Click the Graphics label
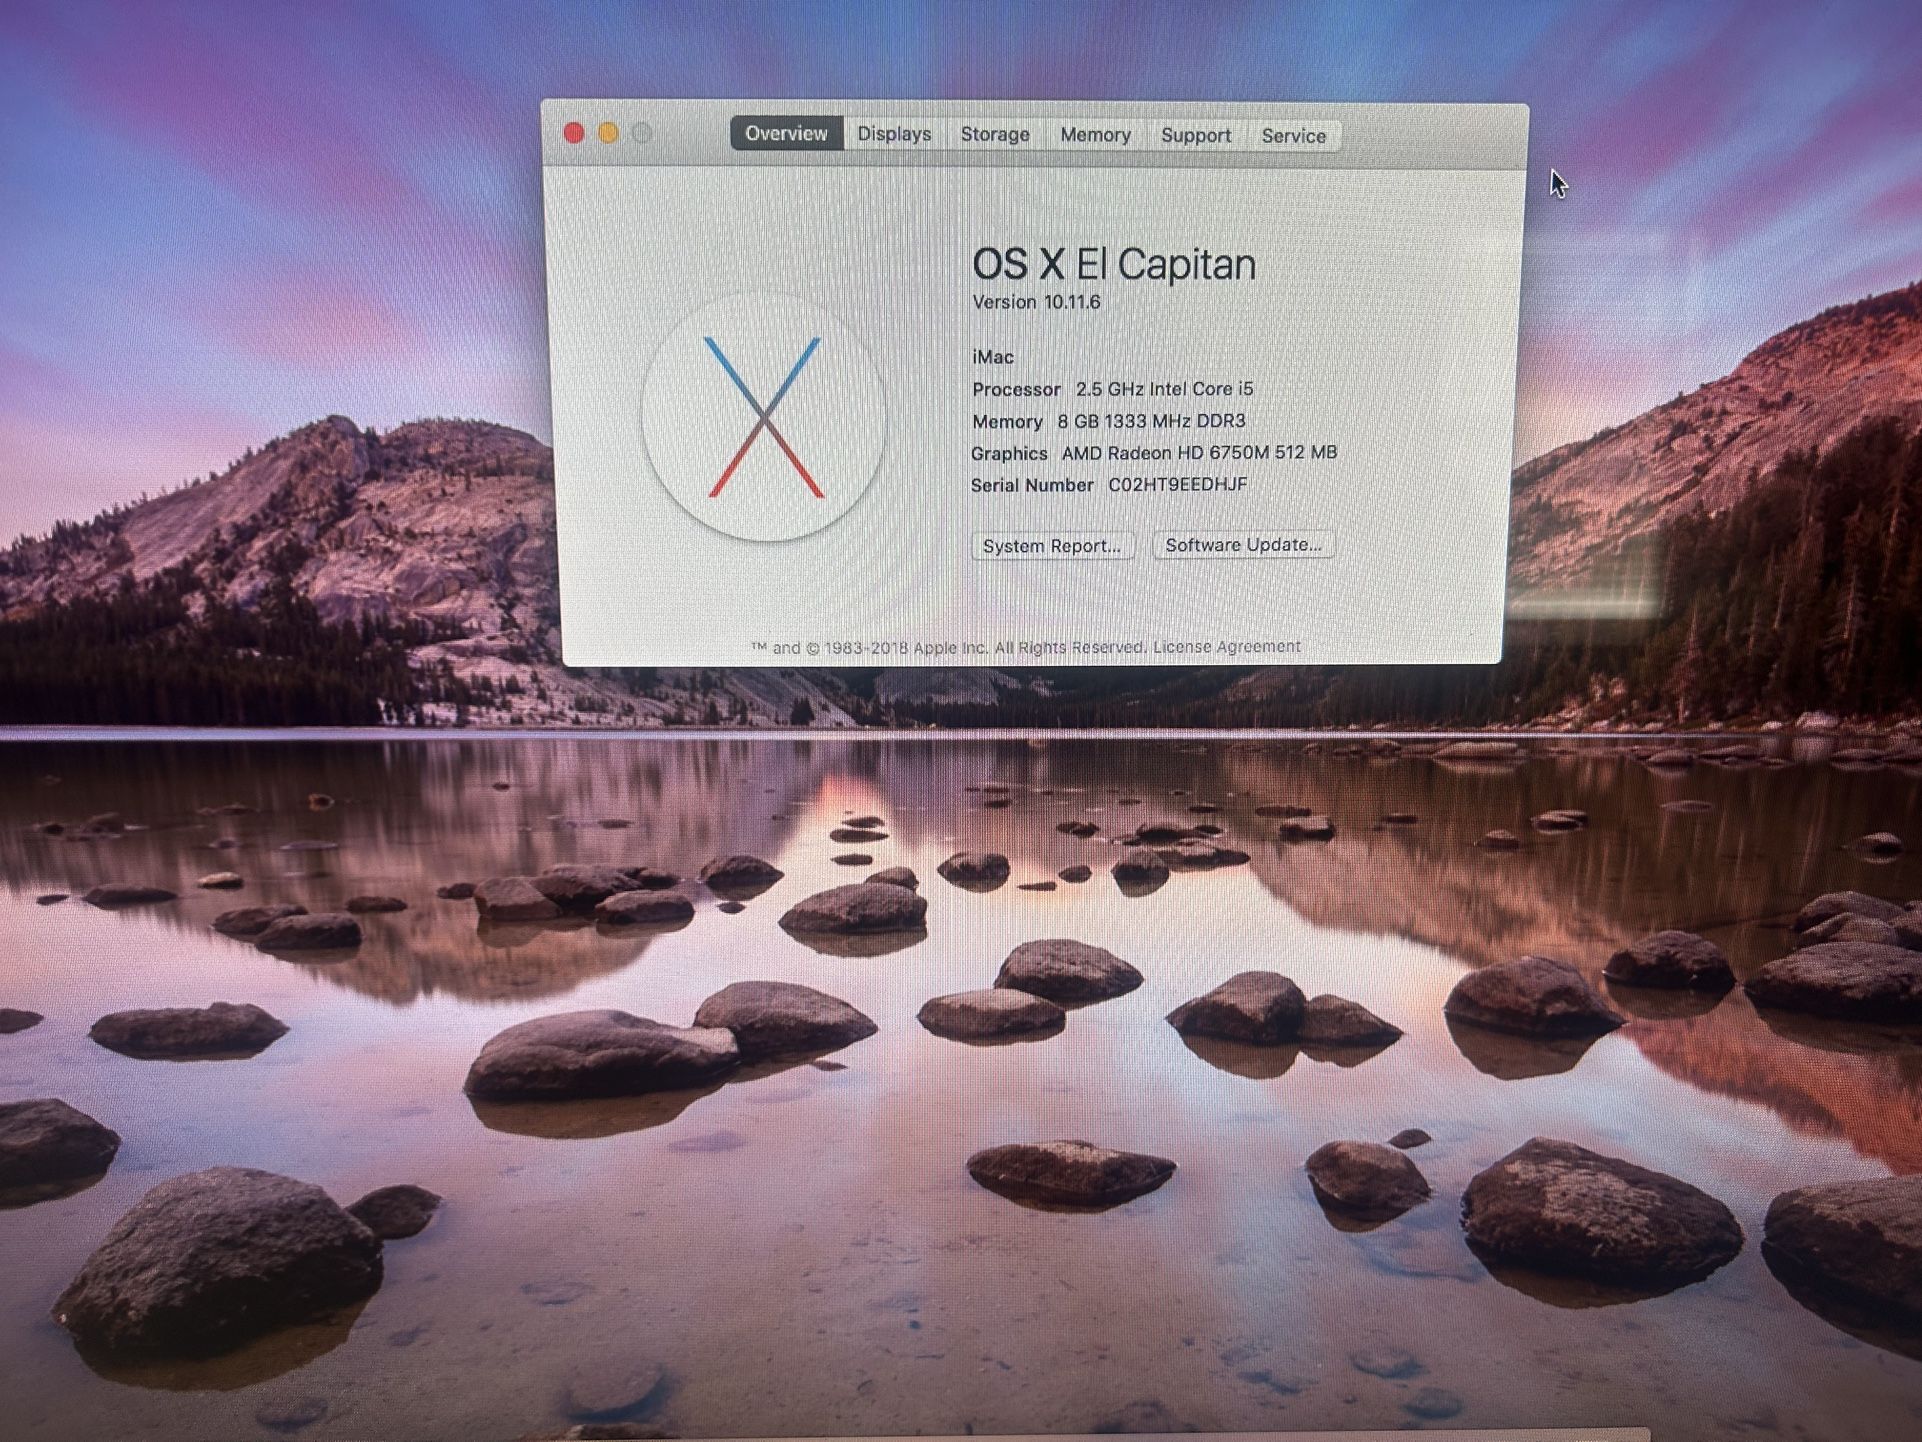 point(1009,454)
